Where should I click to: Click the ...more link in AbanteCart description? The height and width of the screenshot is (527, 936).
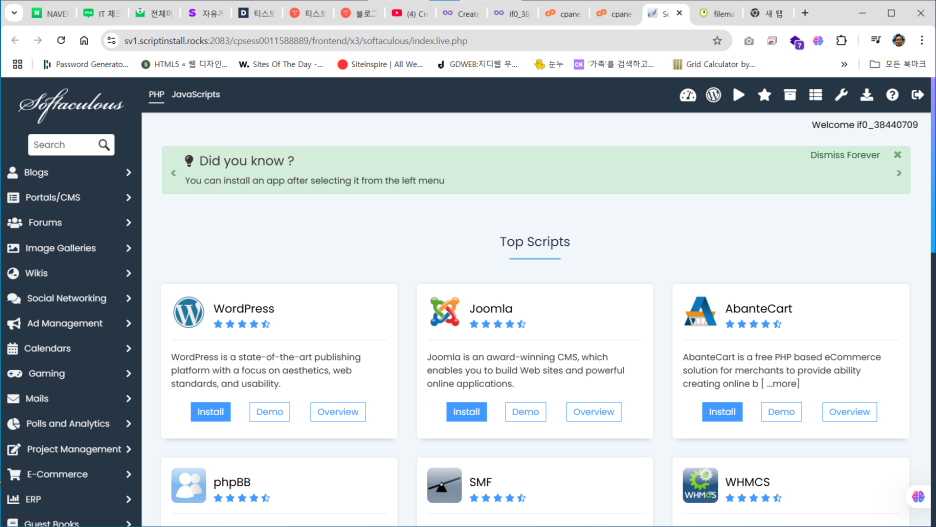pyautogui.click(x=781, y=384)
